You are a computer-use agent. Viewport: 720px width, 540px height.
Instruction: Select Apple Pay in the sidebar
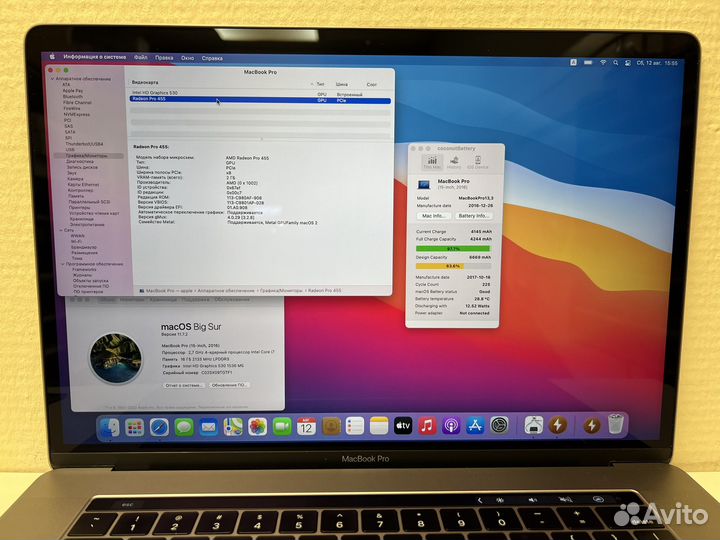tap(73, 91)
